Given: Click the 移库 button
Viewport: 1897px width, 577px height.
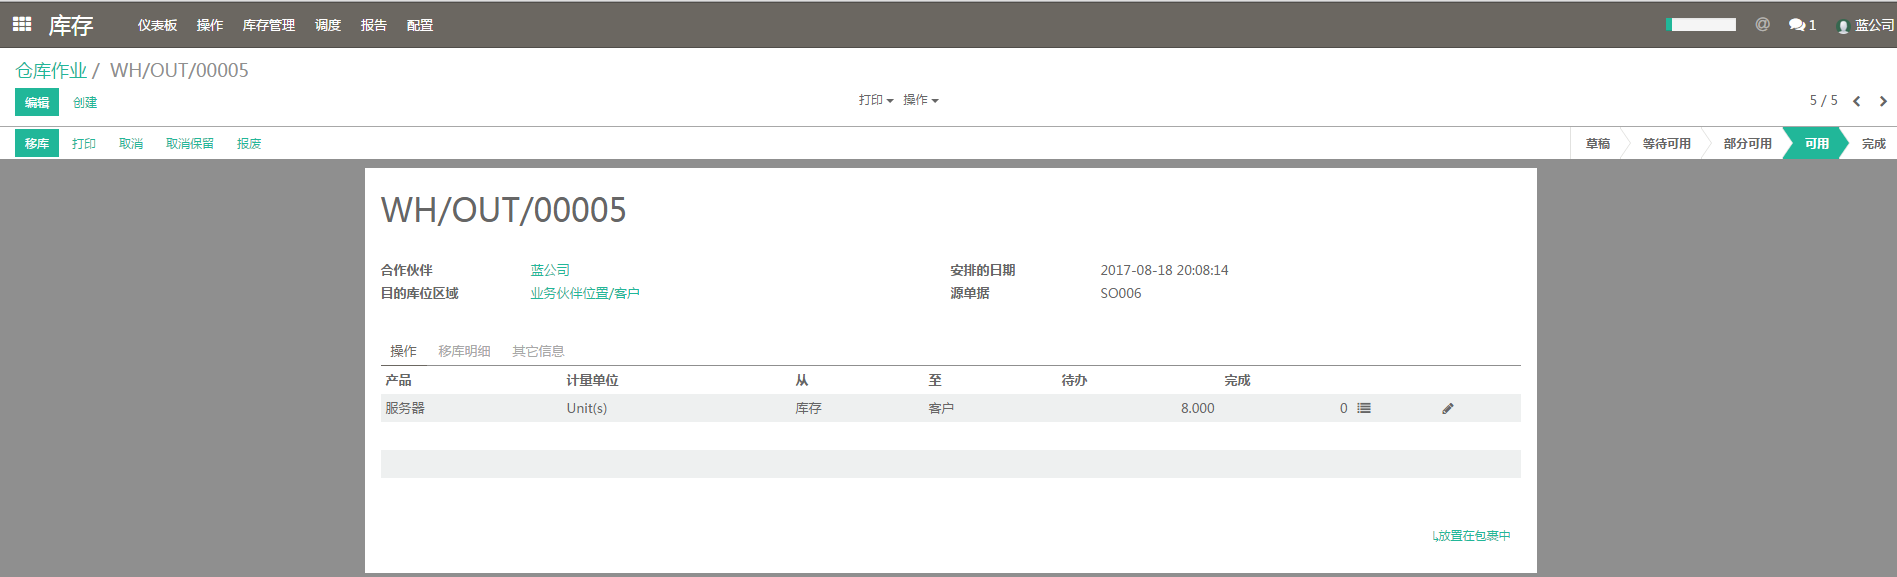Looking at the screenshot, I should (37, 143).
